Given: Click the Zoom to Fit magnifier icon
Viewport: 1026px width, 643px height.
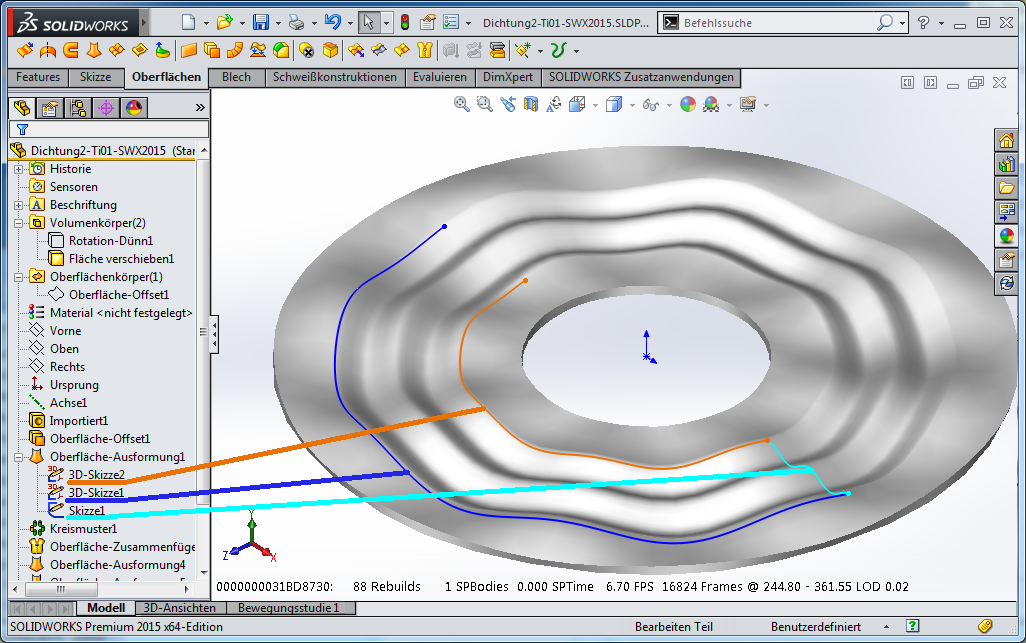Looking at the screenshot, I should pyautogui.click(x=462, y=104).
